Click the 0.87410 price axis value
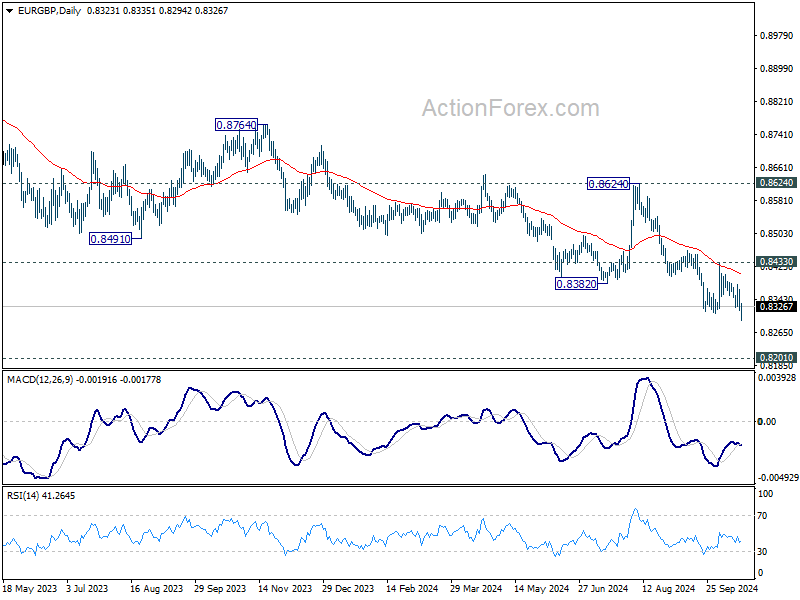This screenshot has height=600, width=800. click(x=777, y=135)
